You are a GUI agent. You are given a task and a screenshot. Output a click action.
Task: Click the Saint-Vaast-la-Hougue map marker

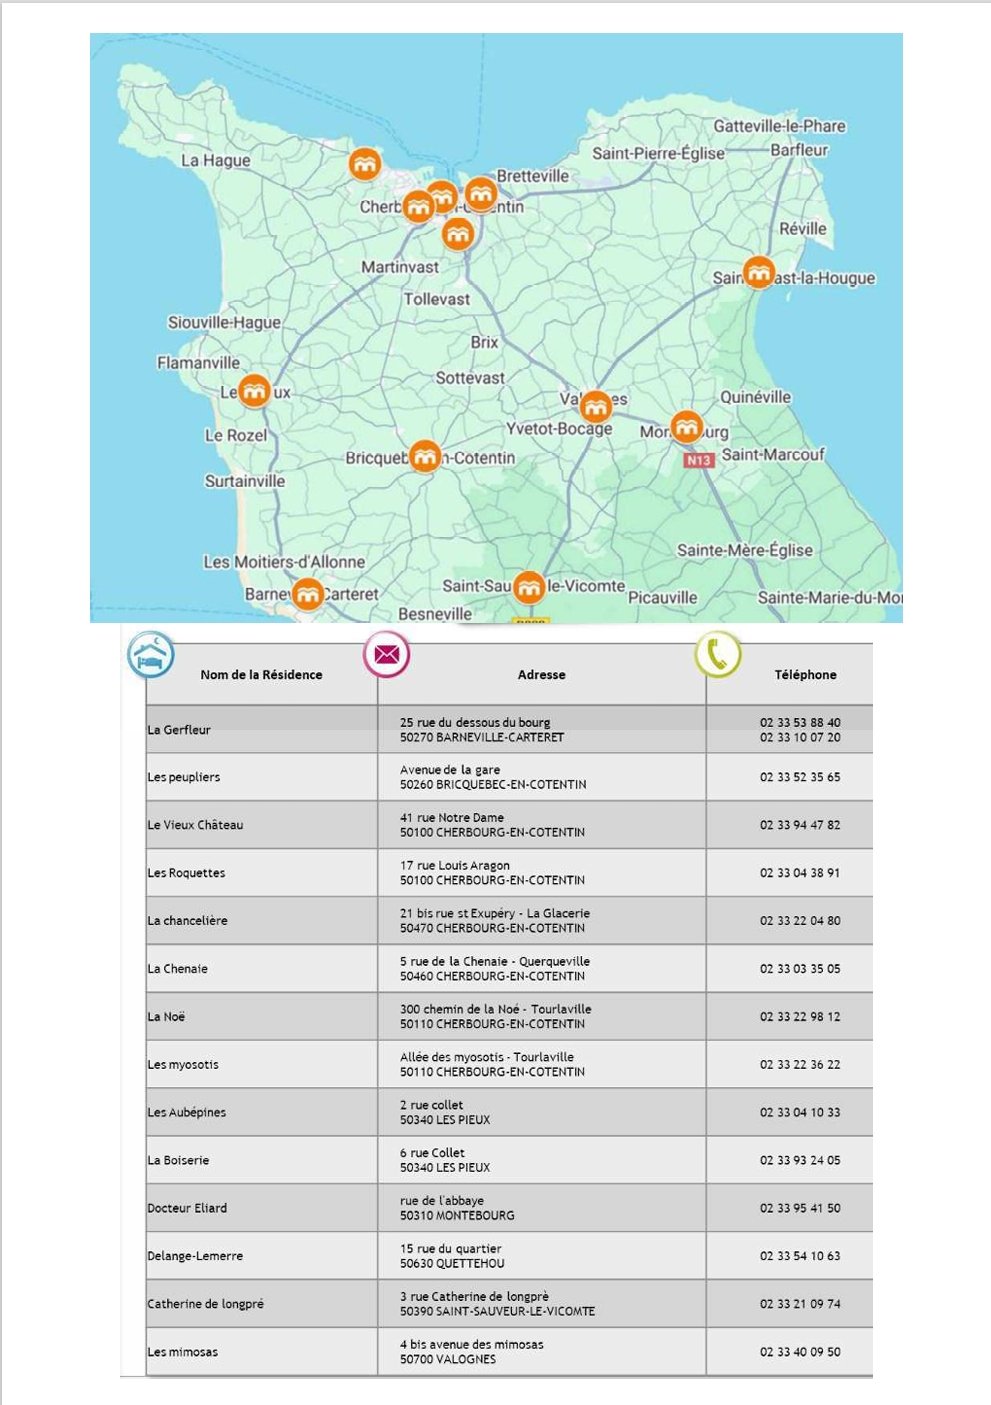click(x=759, y=272)
